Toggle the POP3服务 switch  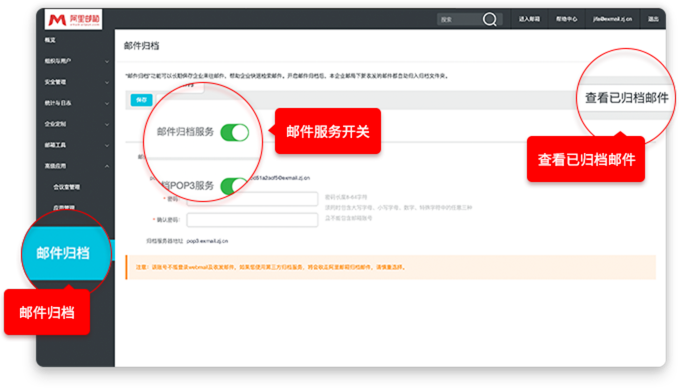pos(233,186)
